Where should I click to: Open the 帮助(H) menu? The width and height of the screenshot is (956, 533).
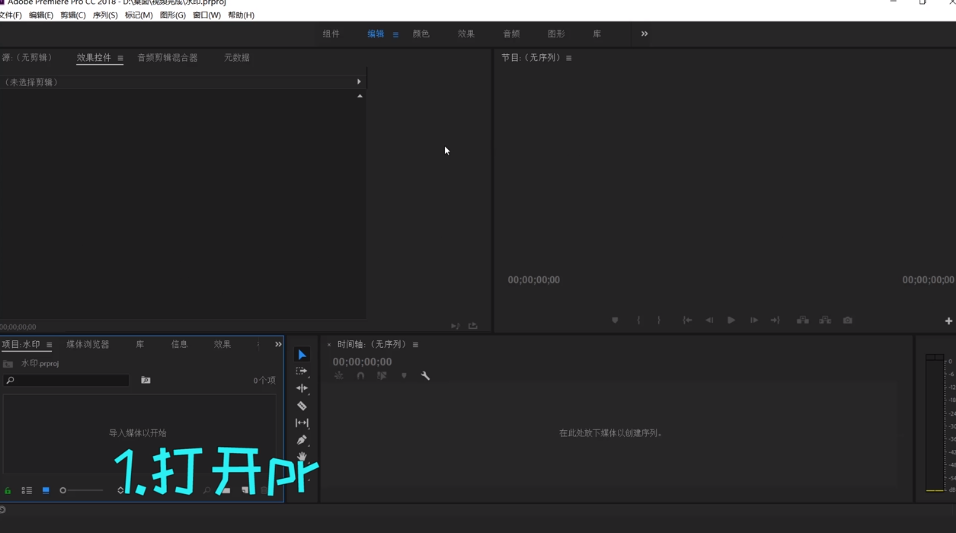coord(241,15)
